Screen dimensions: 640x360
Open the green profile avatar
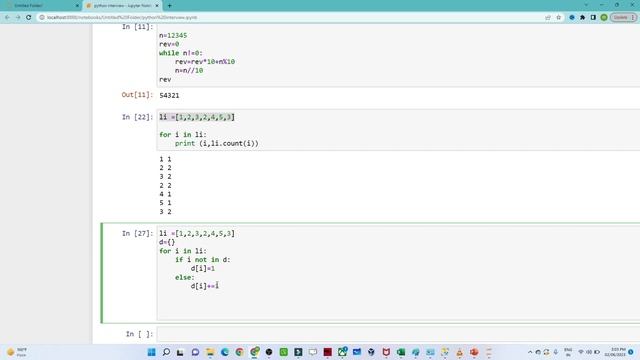pos(604,18)
